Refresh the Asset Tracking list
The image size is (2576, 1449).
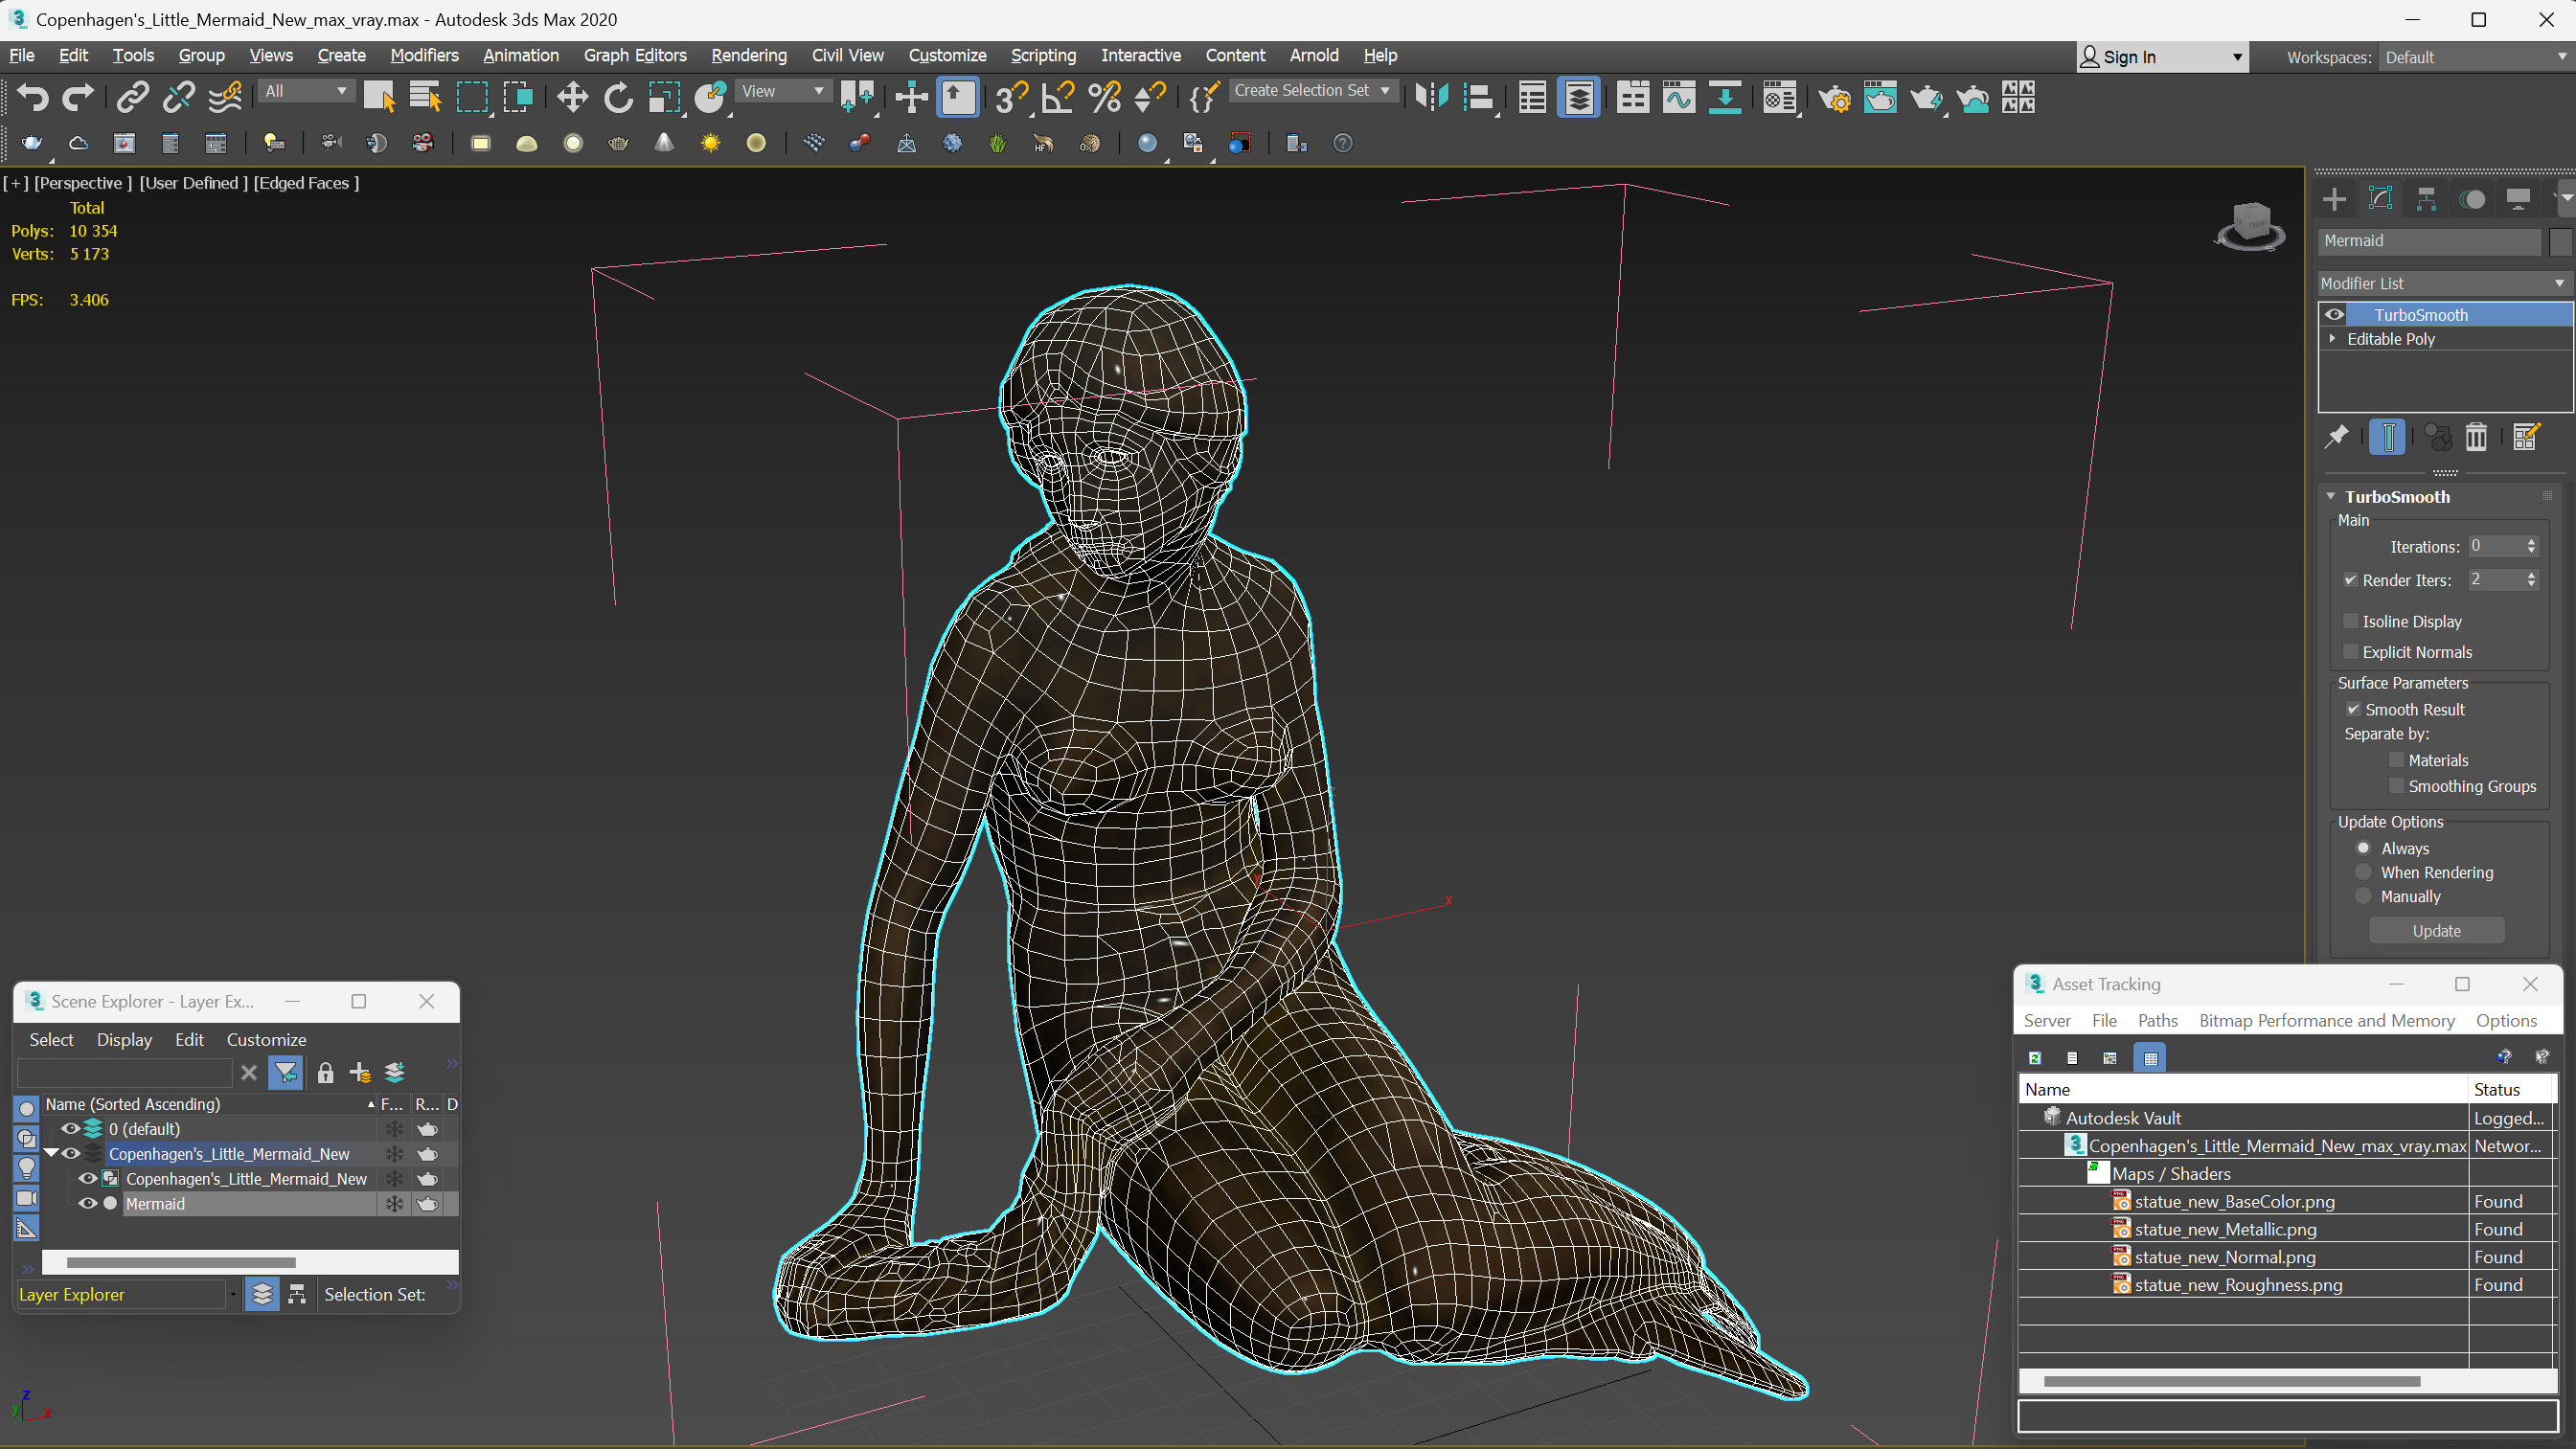click(x=2035, y=1057)
